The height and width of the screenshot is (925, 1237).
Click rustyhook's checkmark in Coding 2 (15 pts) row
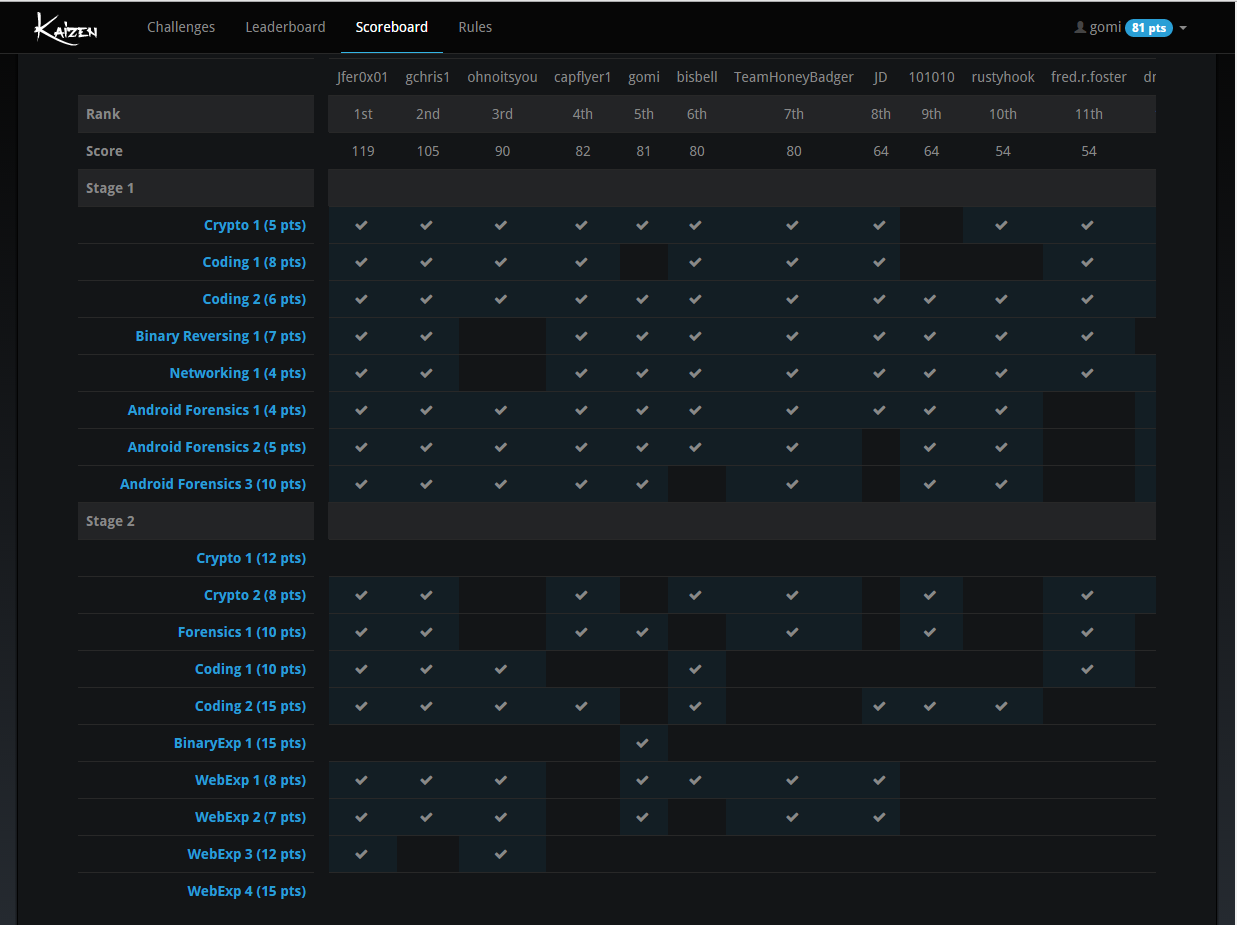[1002, 706]
